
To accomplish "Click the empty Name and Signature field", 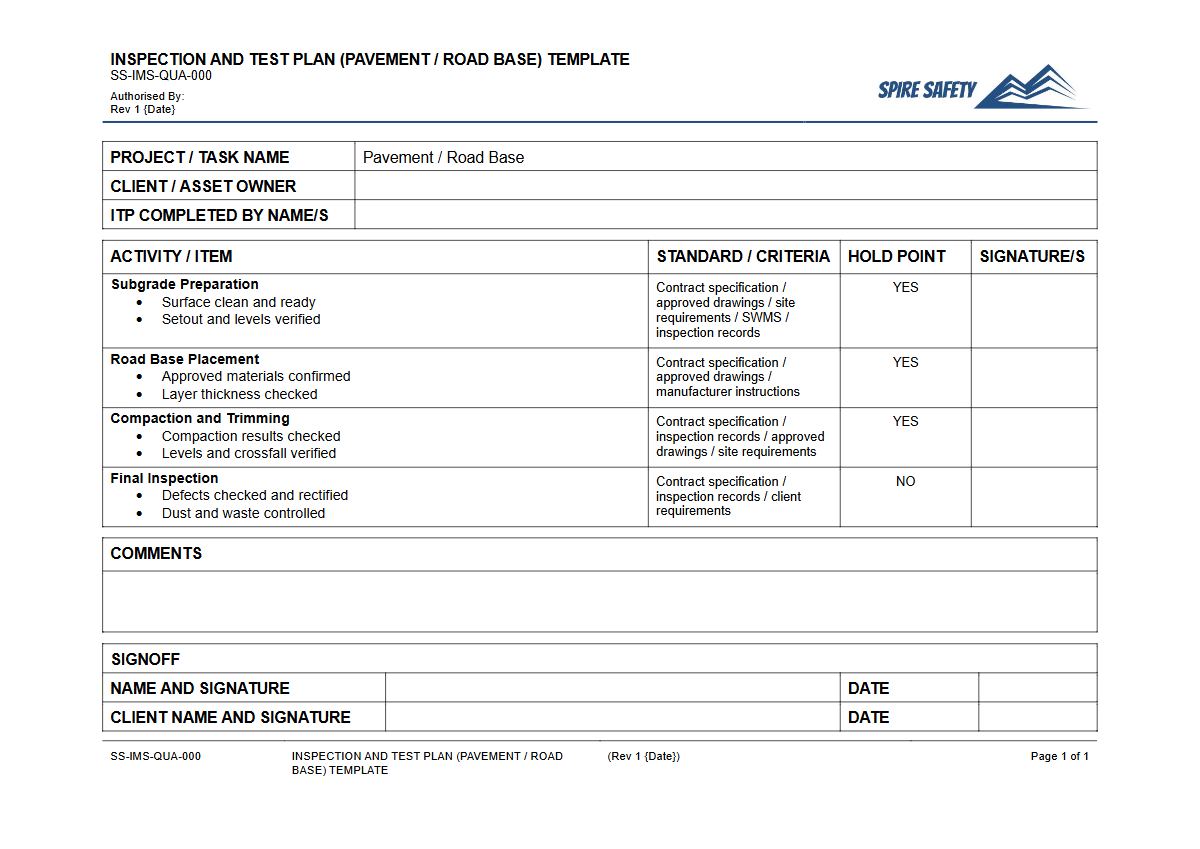I will point(613,688).
